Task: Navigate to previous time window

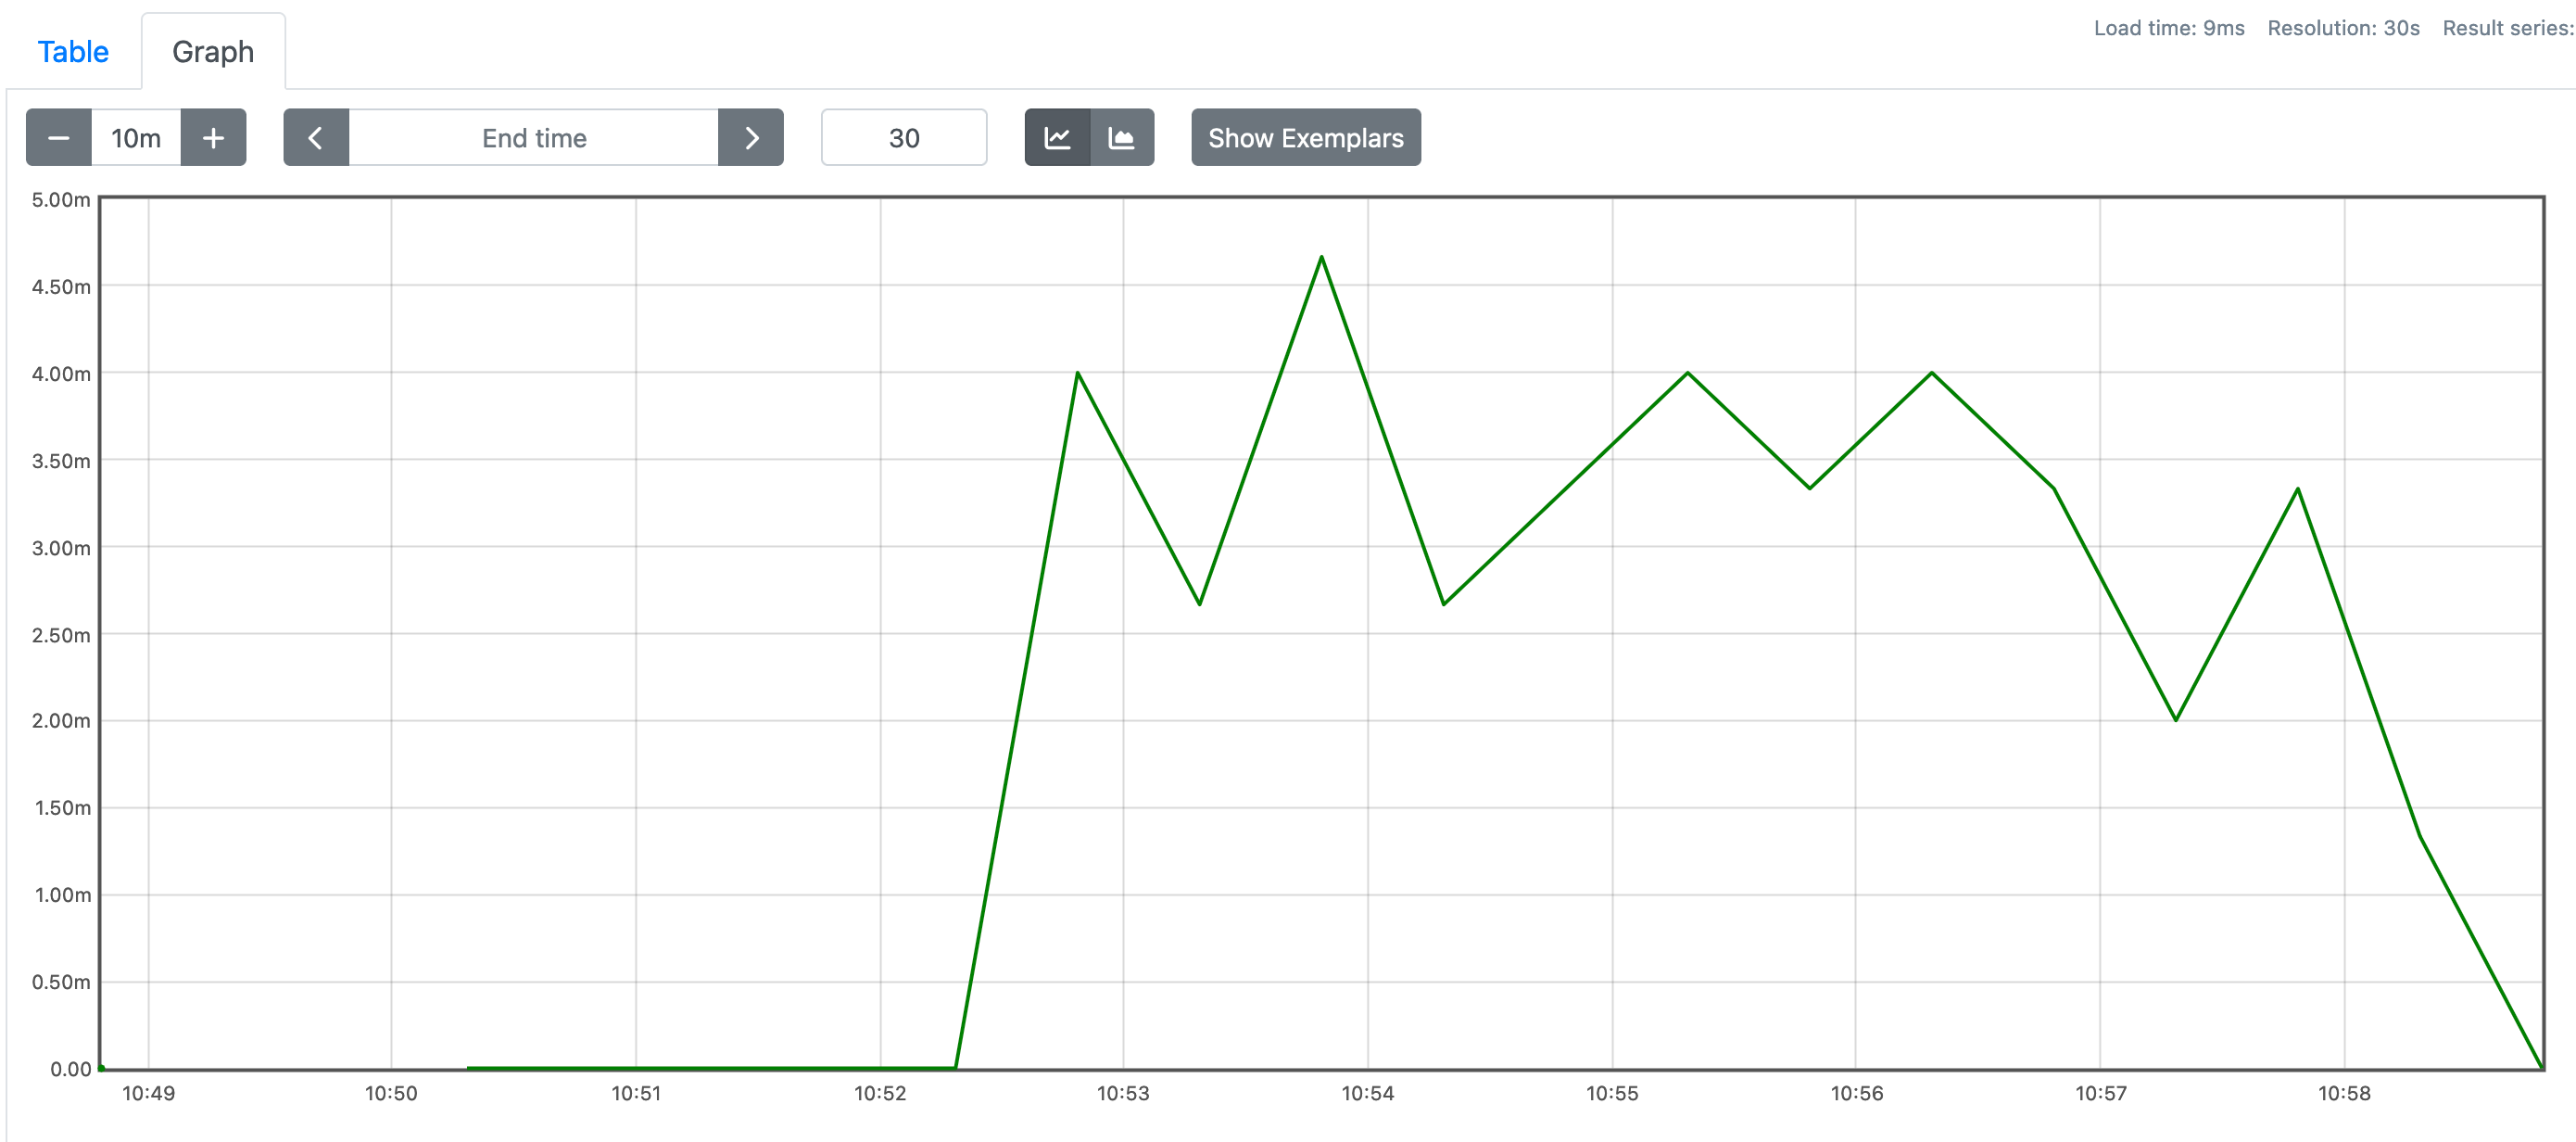Action: click(x=315, y=138)
